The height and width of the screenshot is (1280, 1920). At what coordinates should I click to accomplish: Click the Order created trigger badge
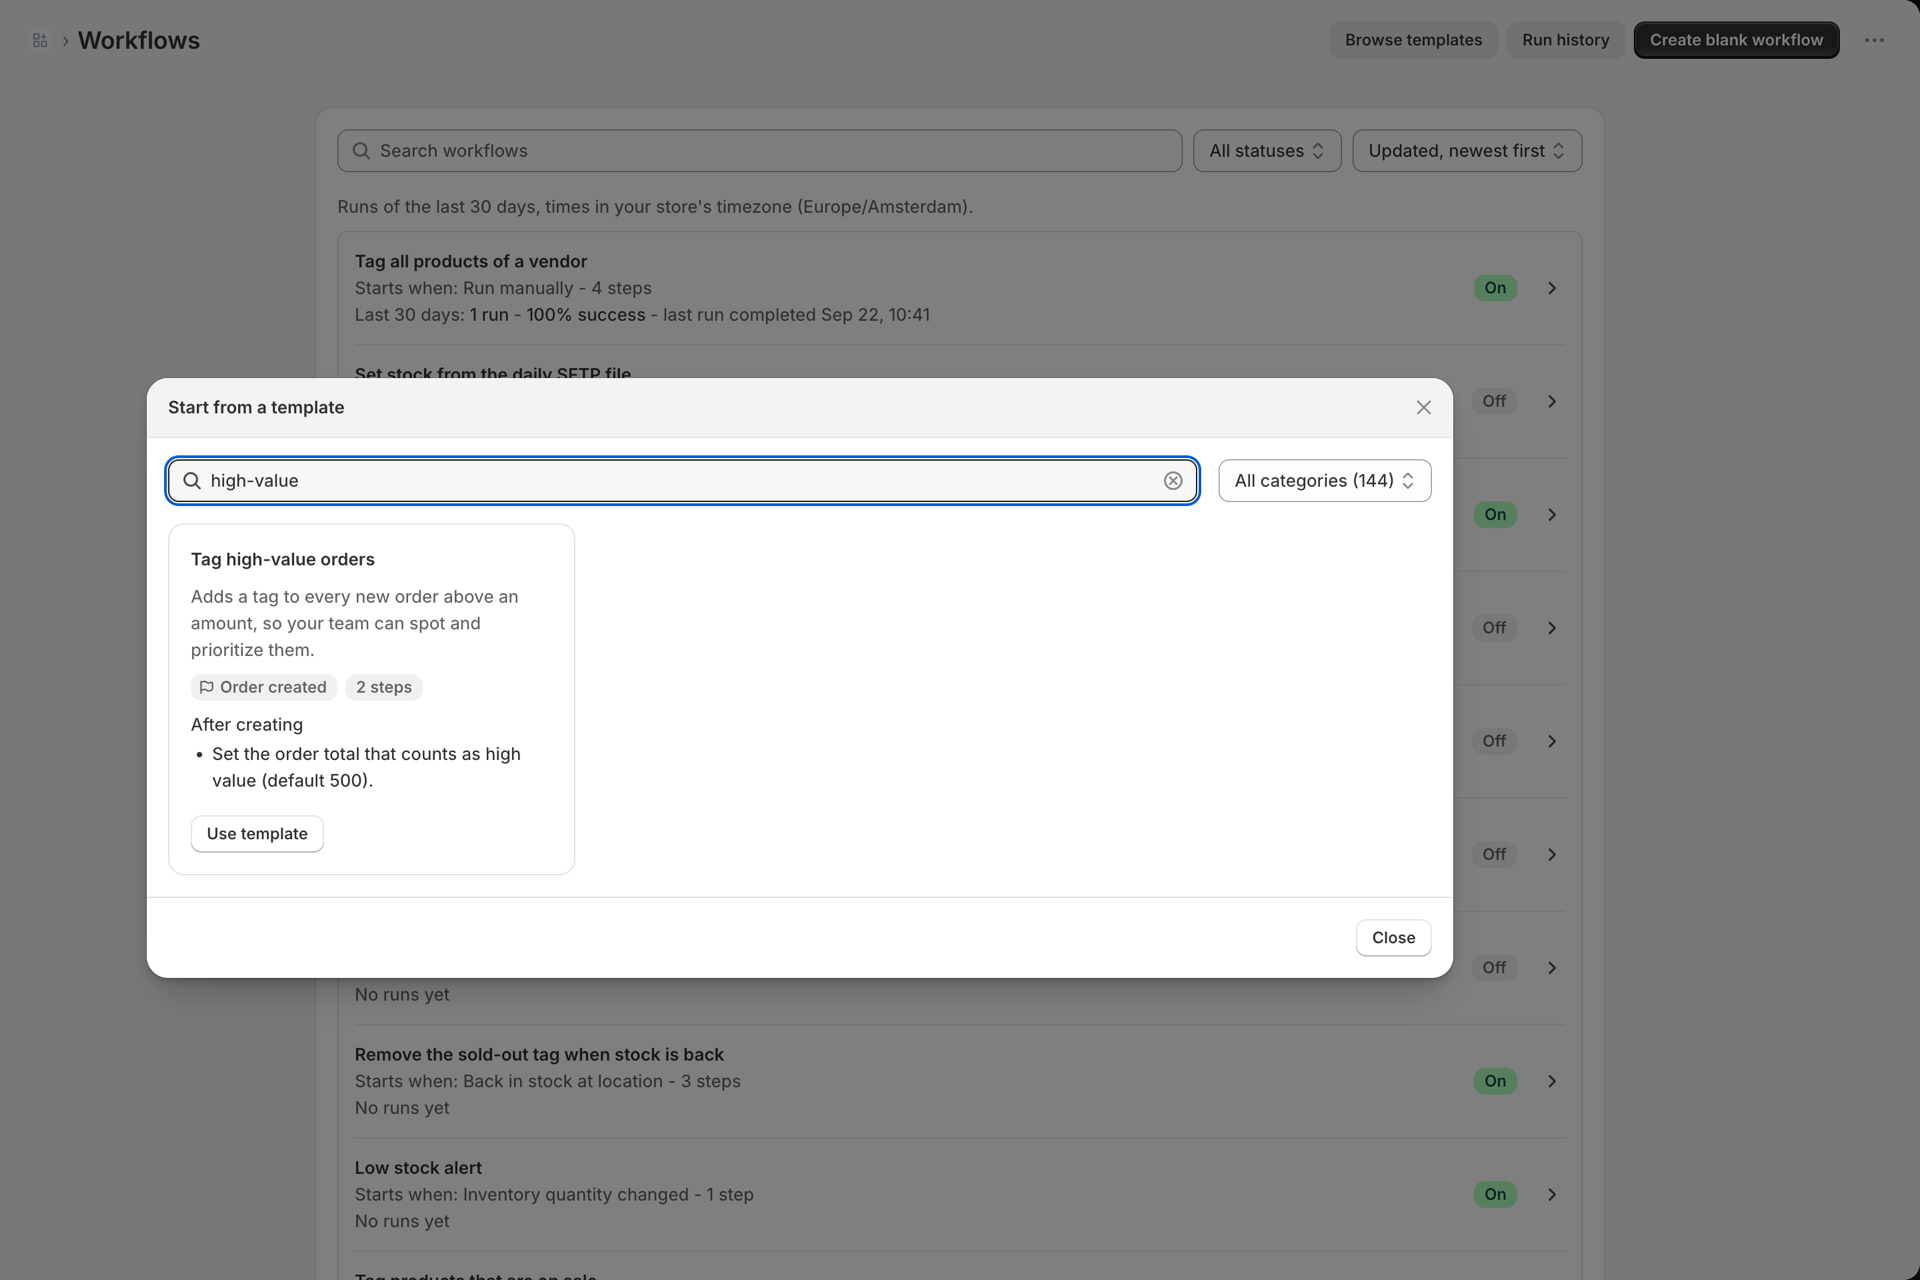pos(263,687)
